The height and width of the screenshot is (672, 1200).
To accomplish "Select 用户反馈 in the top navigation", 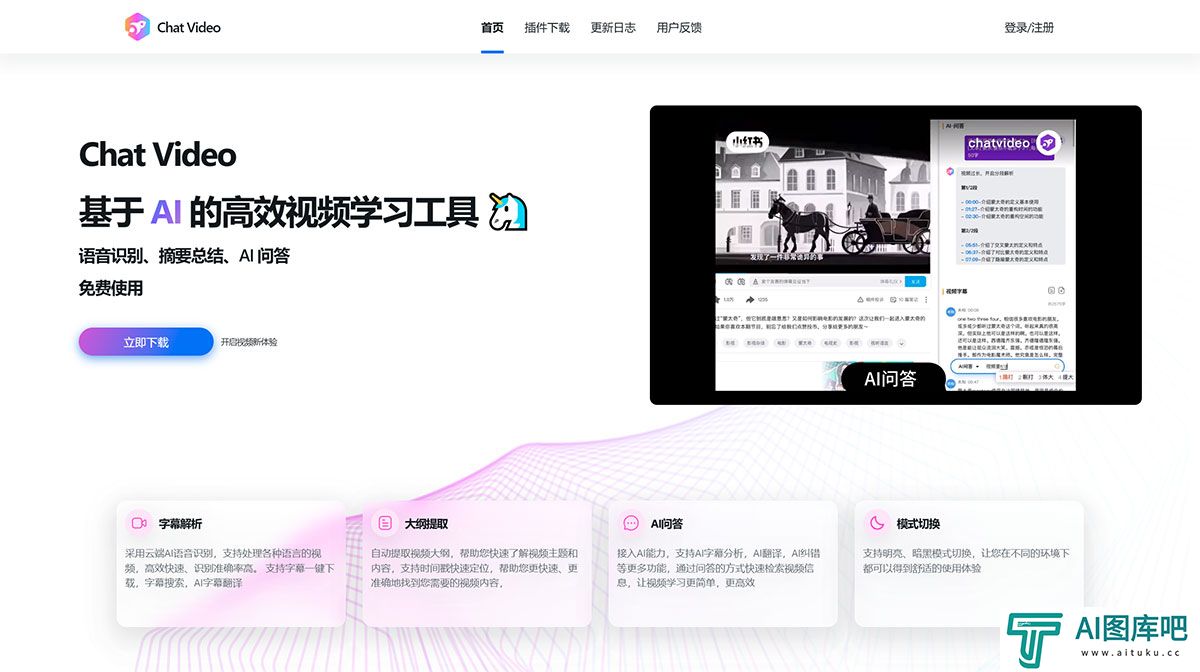I will coord(679,28).
